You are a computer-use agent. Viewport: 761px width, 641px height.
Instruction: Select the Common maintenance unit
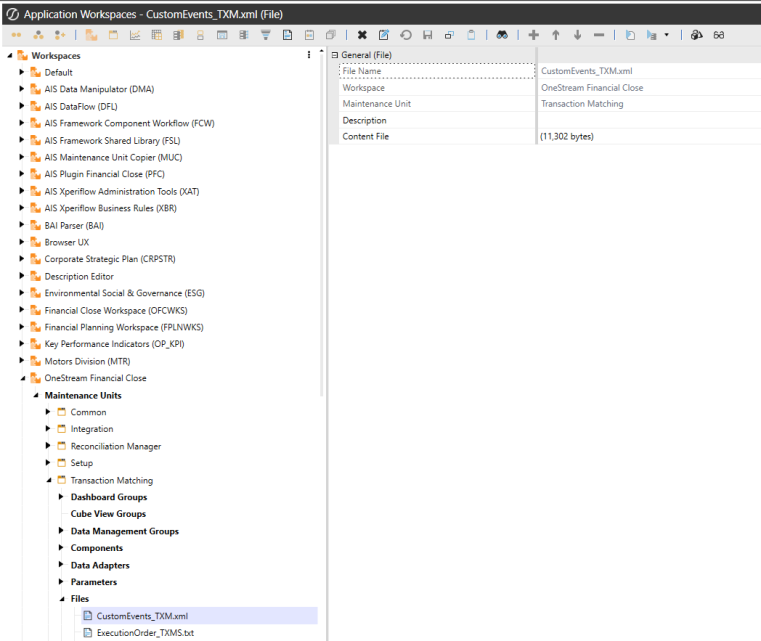[x=88, y=412]
